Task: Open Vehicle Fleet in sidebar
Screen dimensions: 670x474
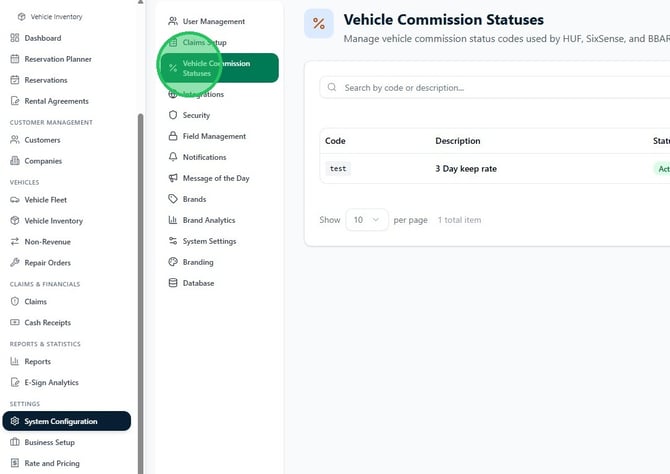Action: [45, 200]
